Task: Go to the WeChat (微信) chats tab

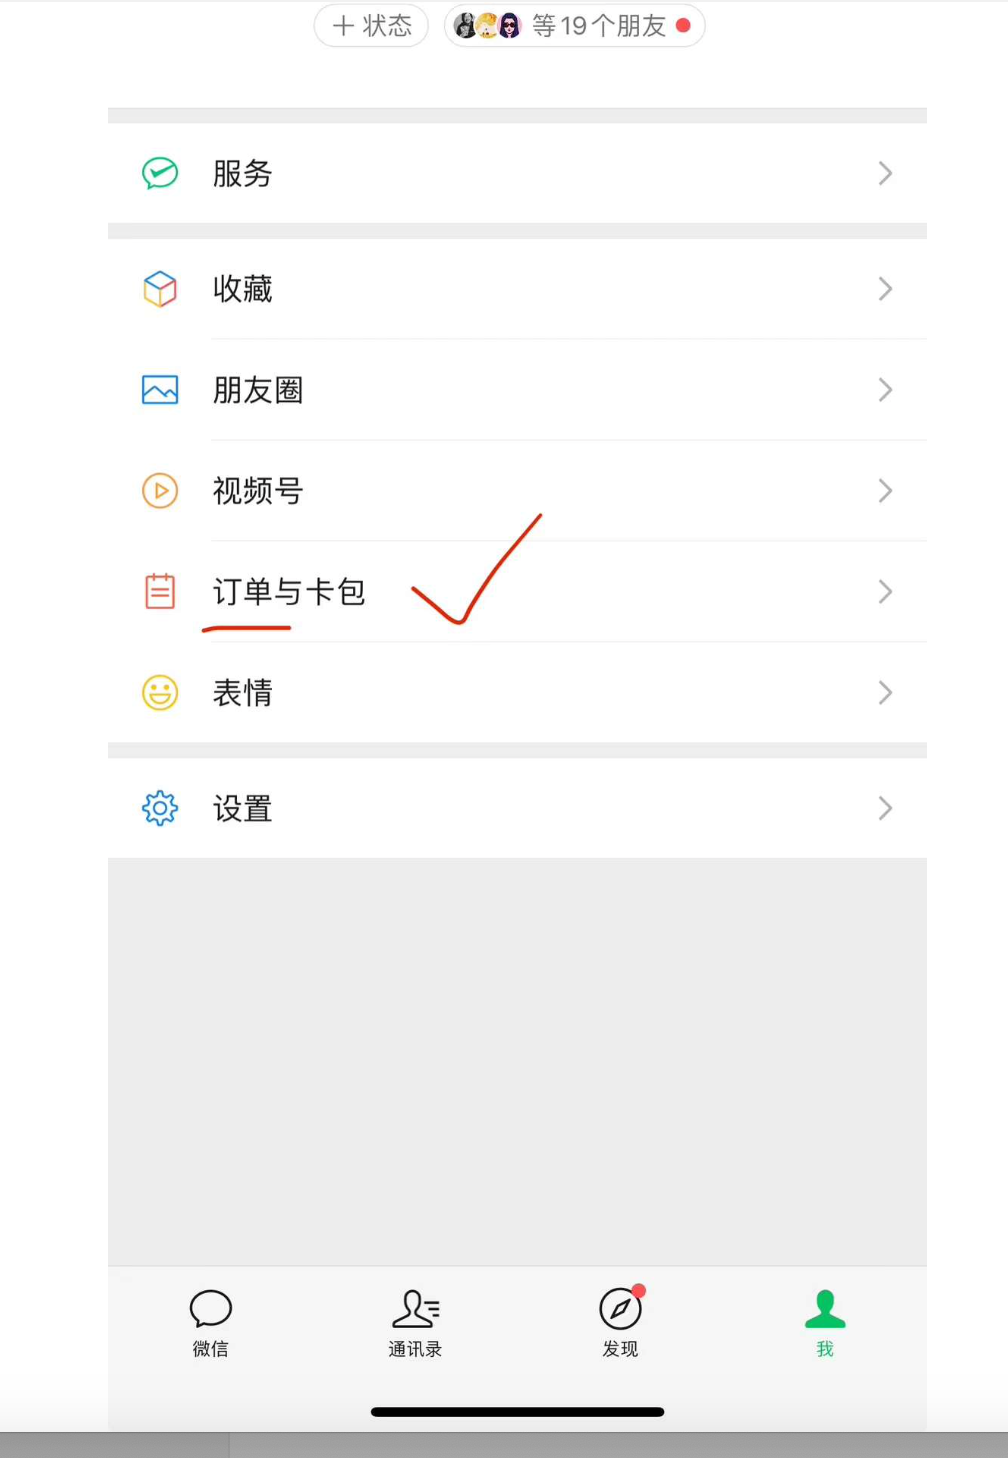Action: pos(210,1322)
